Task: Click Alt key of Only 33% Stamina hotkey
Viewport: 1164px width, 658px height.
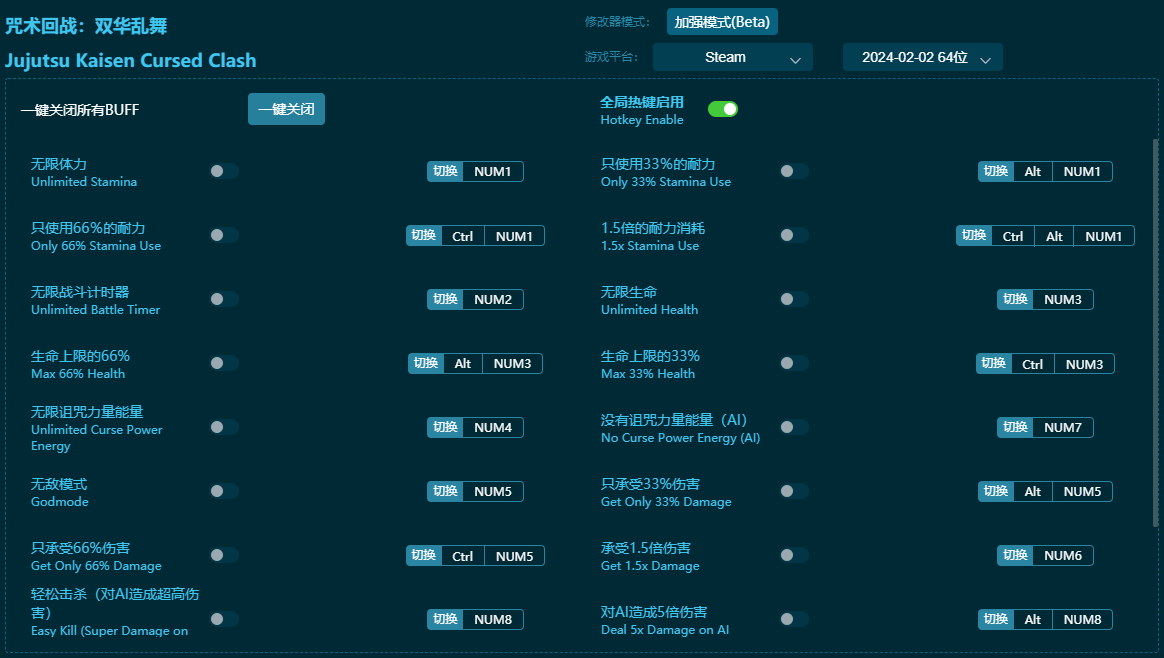Action: pos(1033,172)
